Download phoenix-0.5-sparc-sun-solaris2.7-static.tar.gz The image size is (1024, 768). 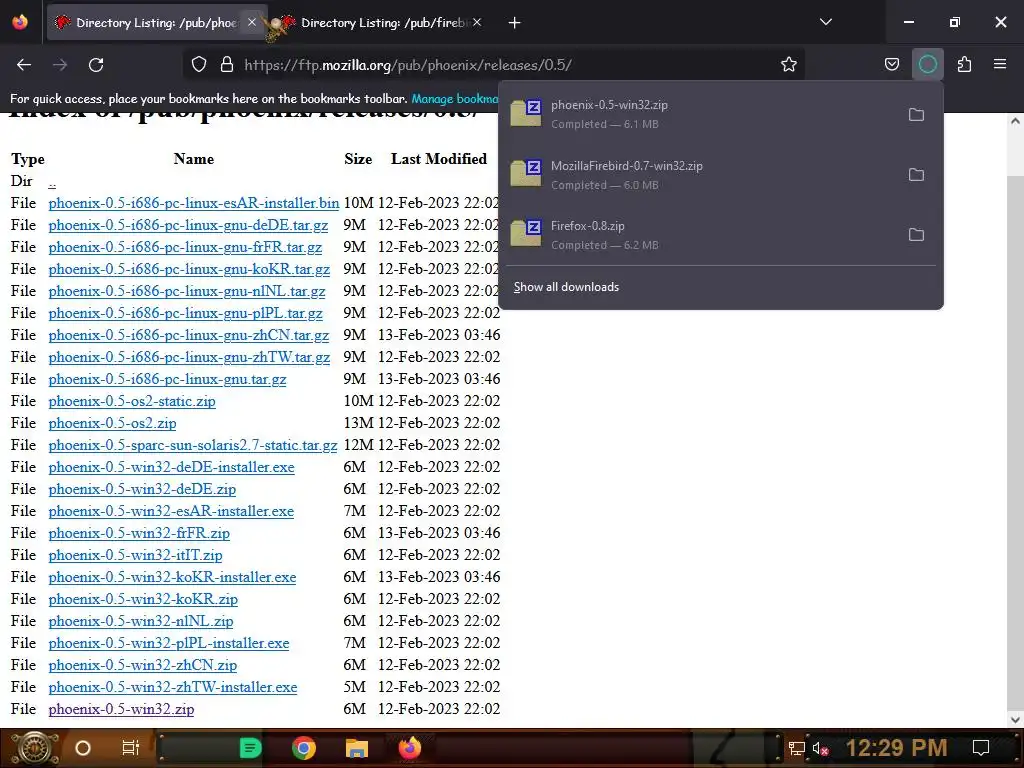193,445
